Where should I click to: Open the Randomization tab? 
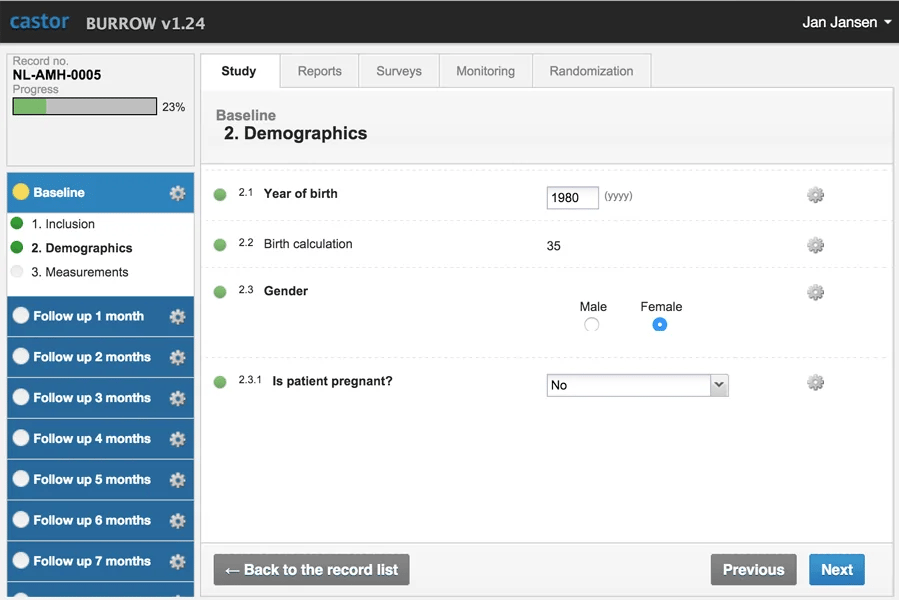click(591, 71)
